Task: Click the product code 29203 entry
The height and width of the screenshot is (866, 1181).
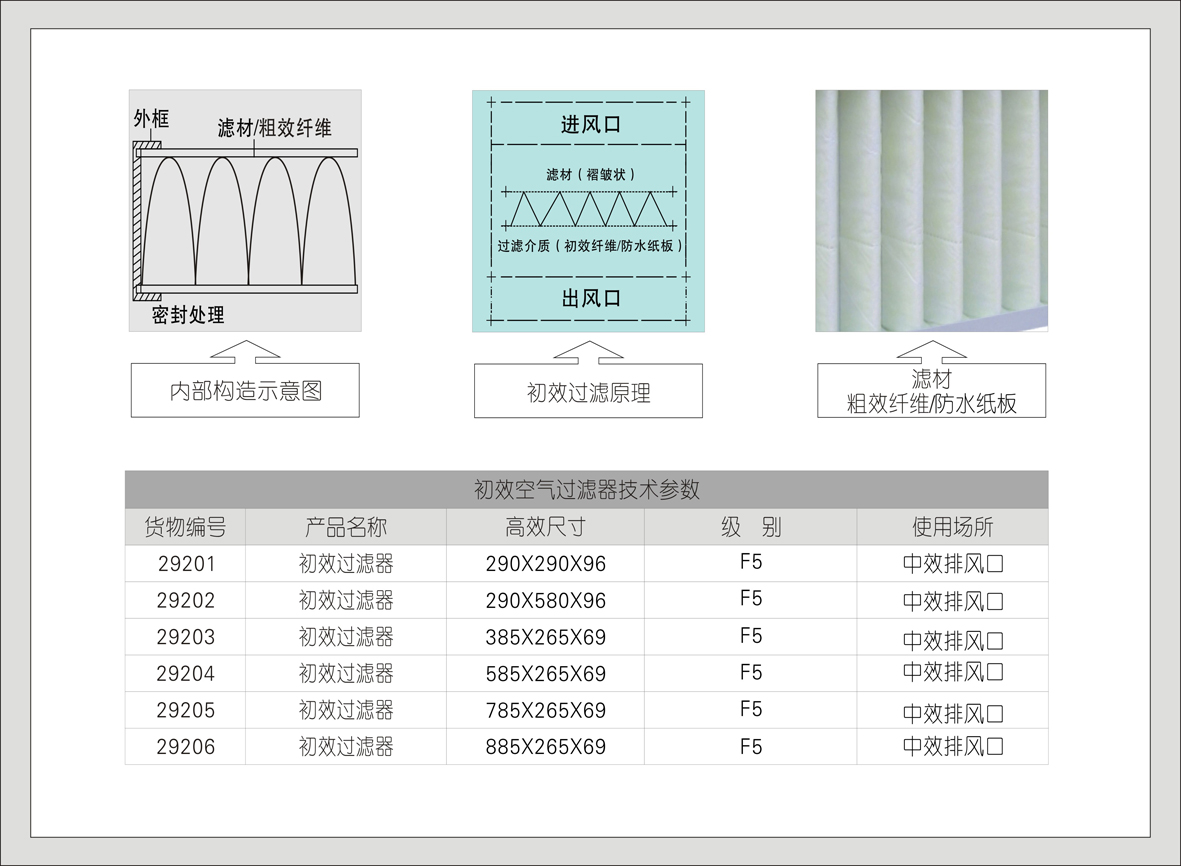Action: [x=186, y=635]
